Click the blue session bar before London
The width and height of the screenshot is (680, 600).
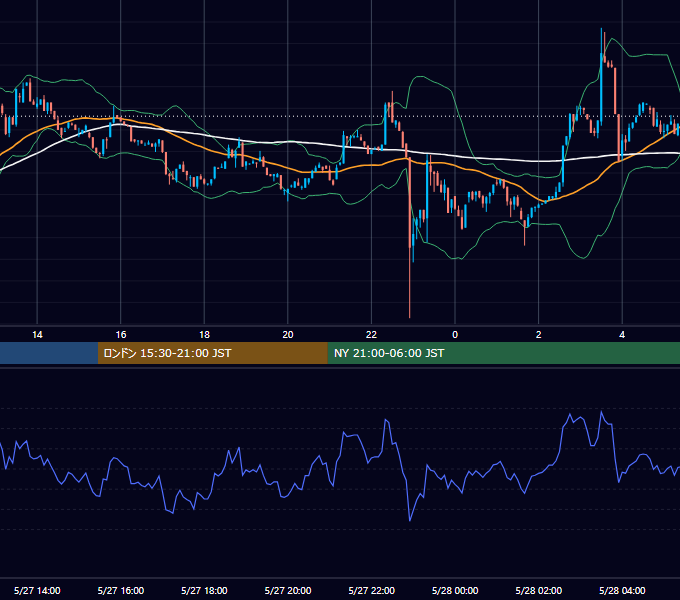49,353
